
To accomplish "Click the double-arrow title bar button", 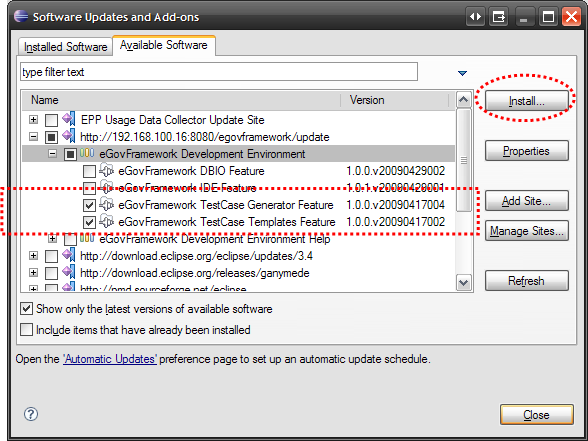I will click(x=476, y=17).
